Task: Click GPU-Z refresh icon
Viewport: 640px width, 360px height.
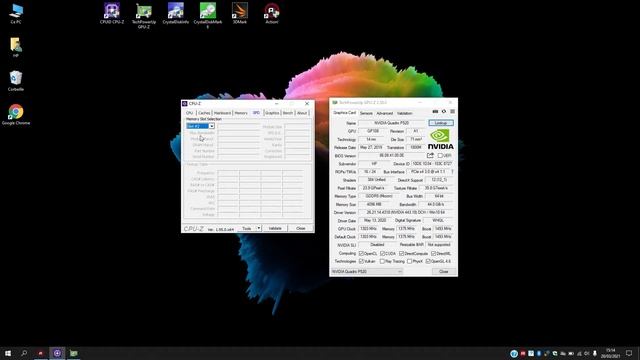Action: (x=444, y=111)
